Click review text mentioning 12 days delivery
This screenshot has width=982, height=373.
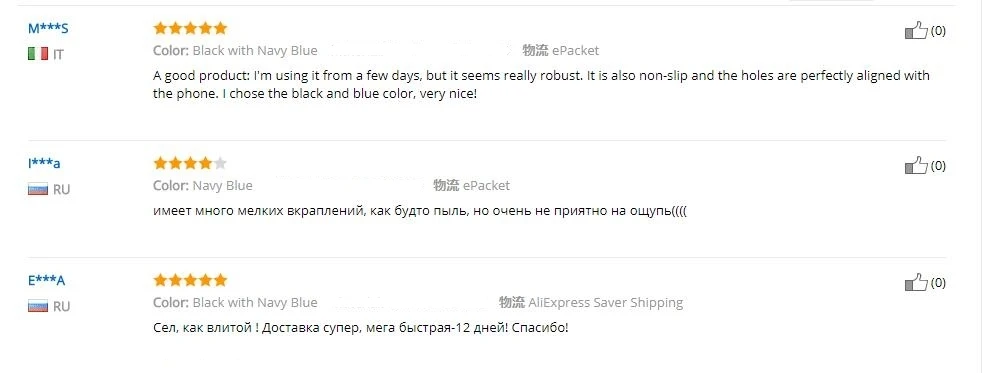click(361, 328)
